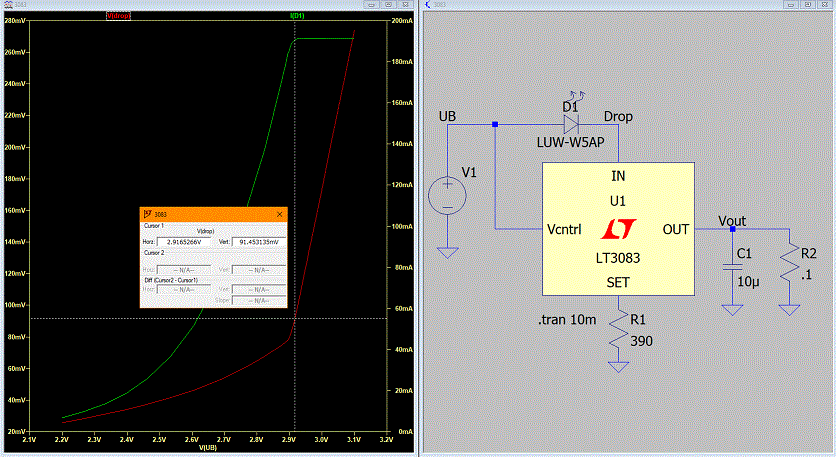Click Cursor 2 Horz N/A field
836x457 pixels.
[184, 270]
